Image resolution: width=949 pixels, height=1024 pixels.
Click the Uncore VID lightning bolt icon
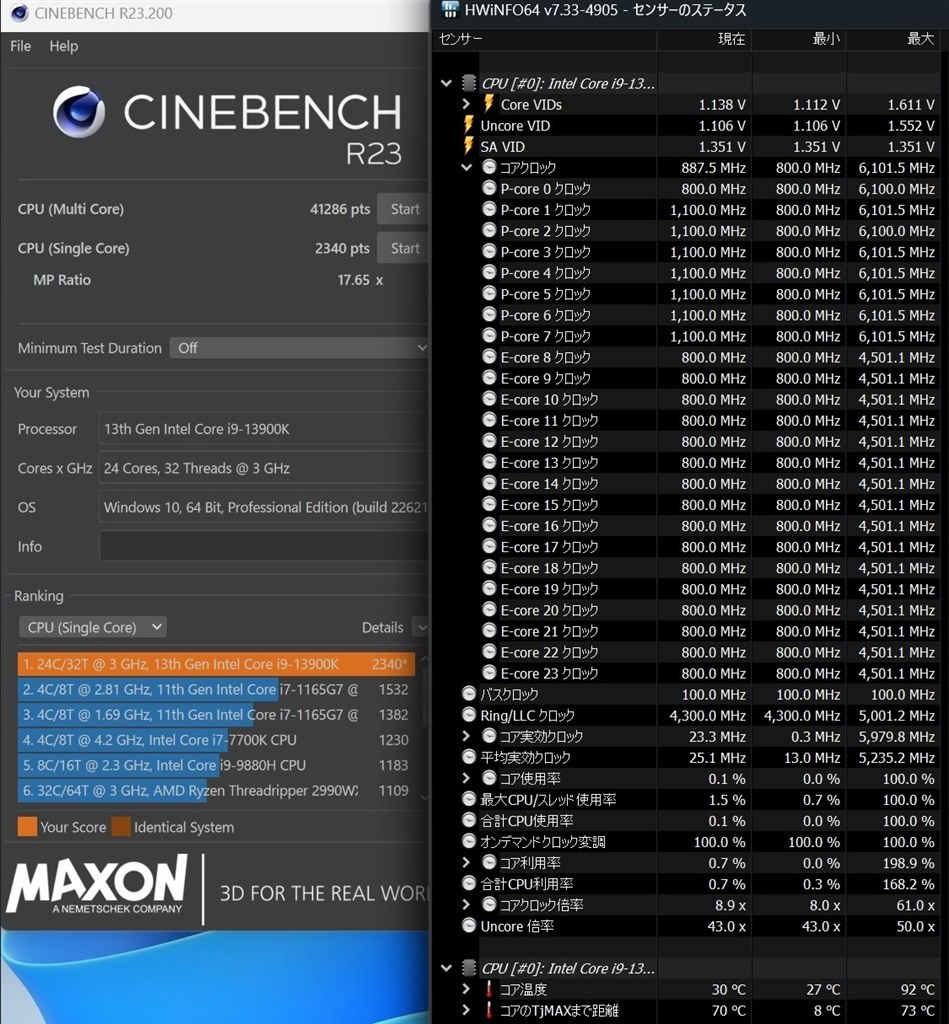pos(468,125)
